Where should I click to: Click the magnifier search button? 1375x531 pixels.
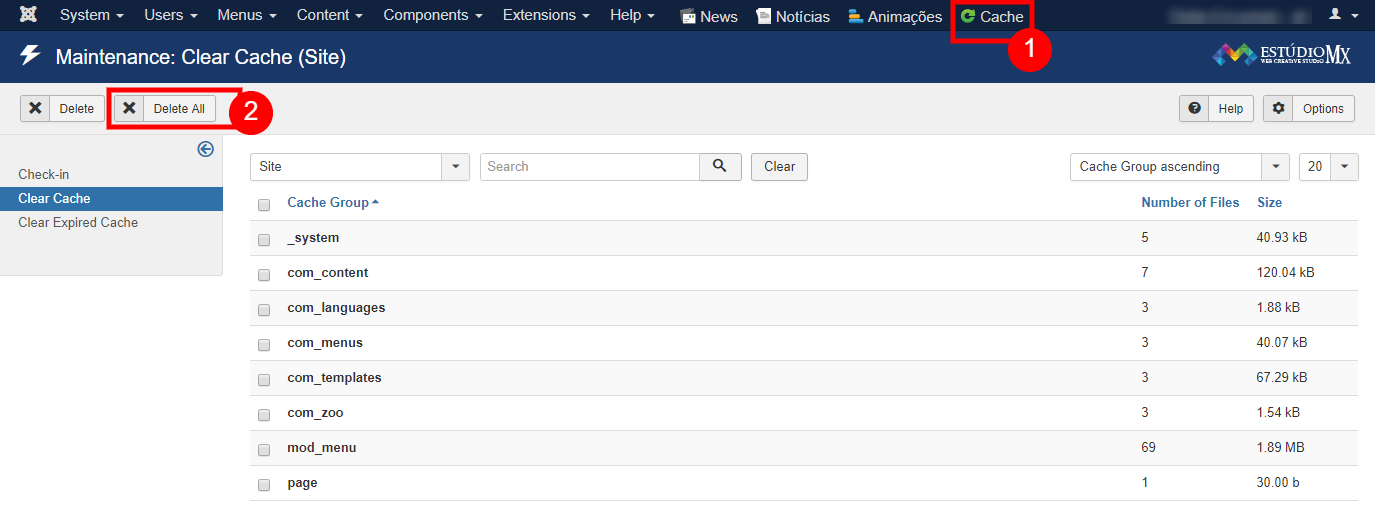(x=720, y=167)
